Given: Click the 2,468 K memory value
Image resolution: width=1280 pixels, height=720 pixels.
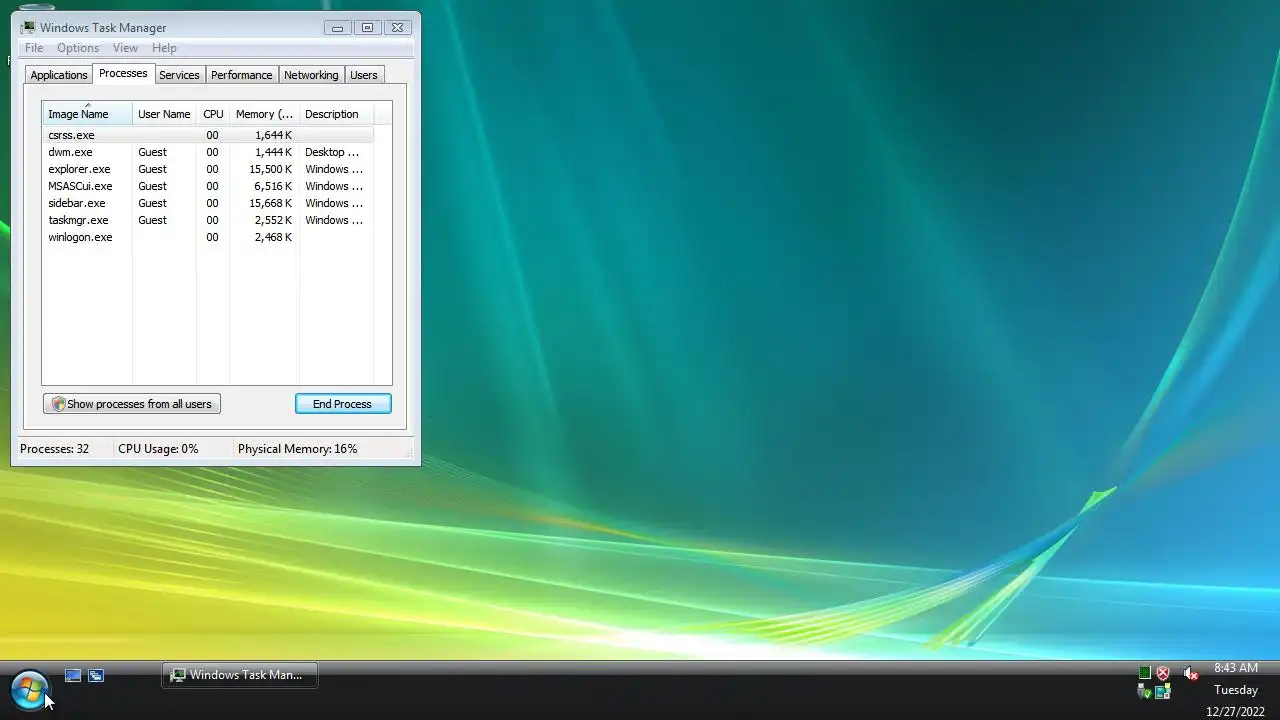Looking at the screenshot, I should (273, 237).
